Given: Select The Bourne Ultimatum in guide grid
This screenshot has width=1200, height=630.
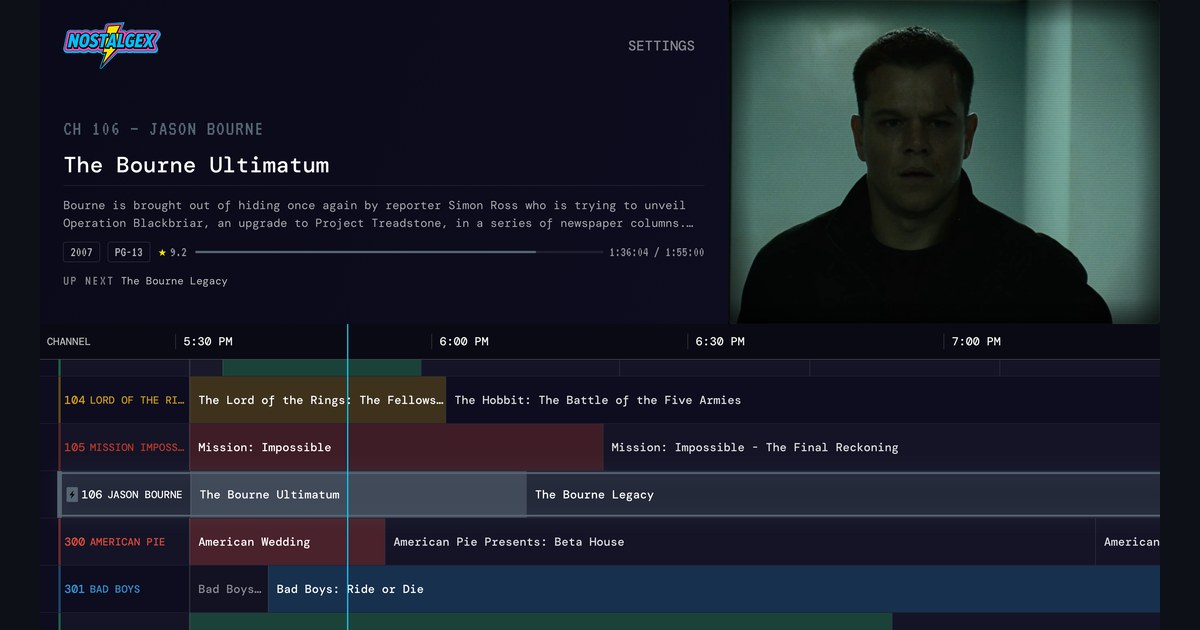Looking at the screenshot, I should click(358, 494).
